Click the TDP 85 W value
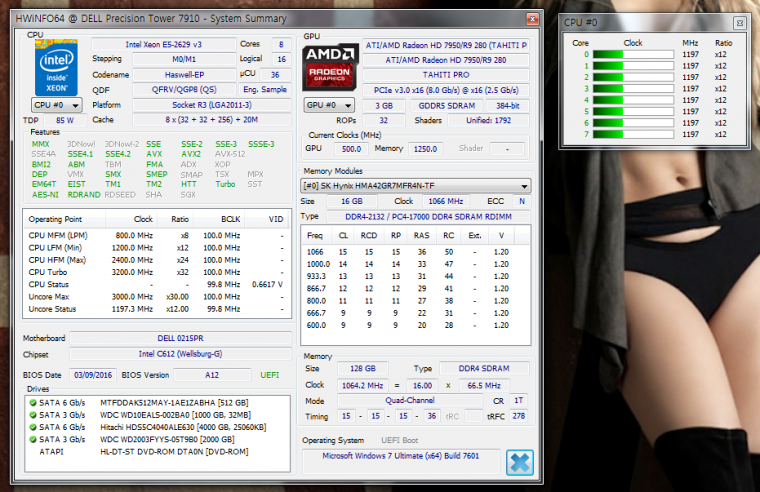Image resolution: width=760 pixels, height=492 pixels. (x=64, y=120)
